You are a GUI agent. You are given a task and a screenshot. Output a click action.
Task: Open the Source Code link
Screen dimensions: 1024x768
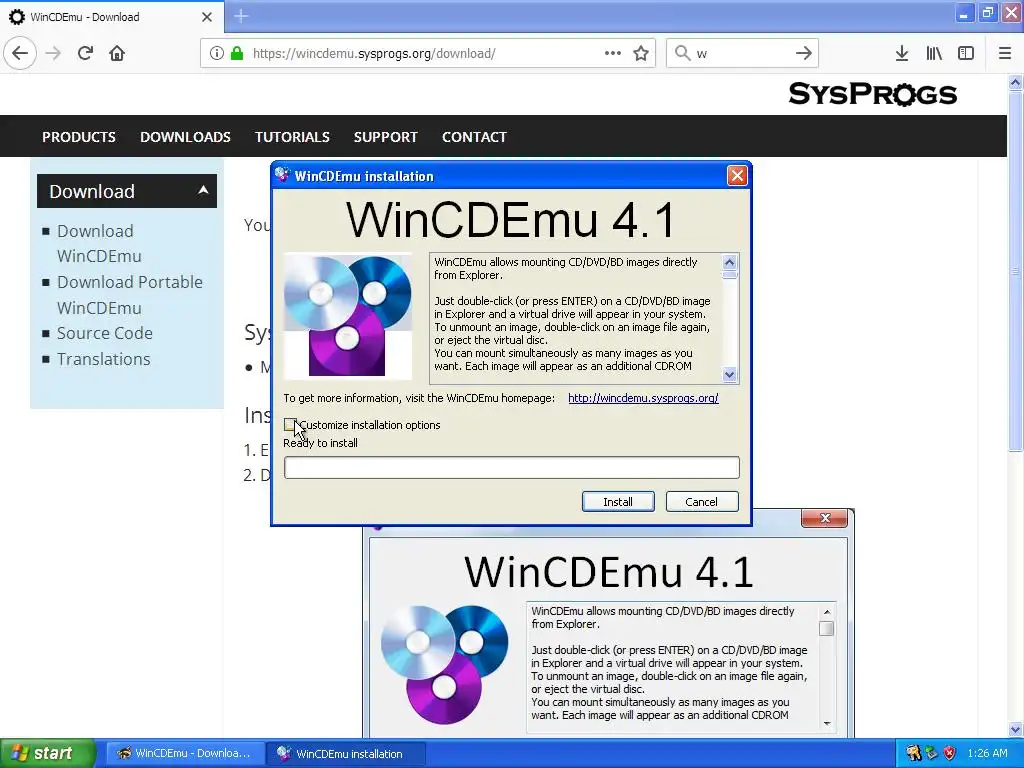point(104,333)
